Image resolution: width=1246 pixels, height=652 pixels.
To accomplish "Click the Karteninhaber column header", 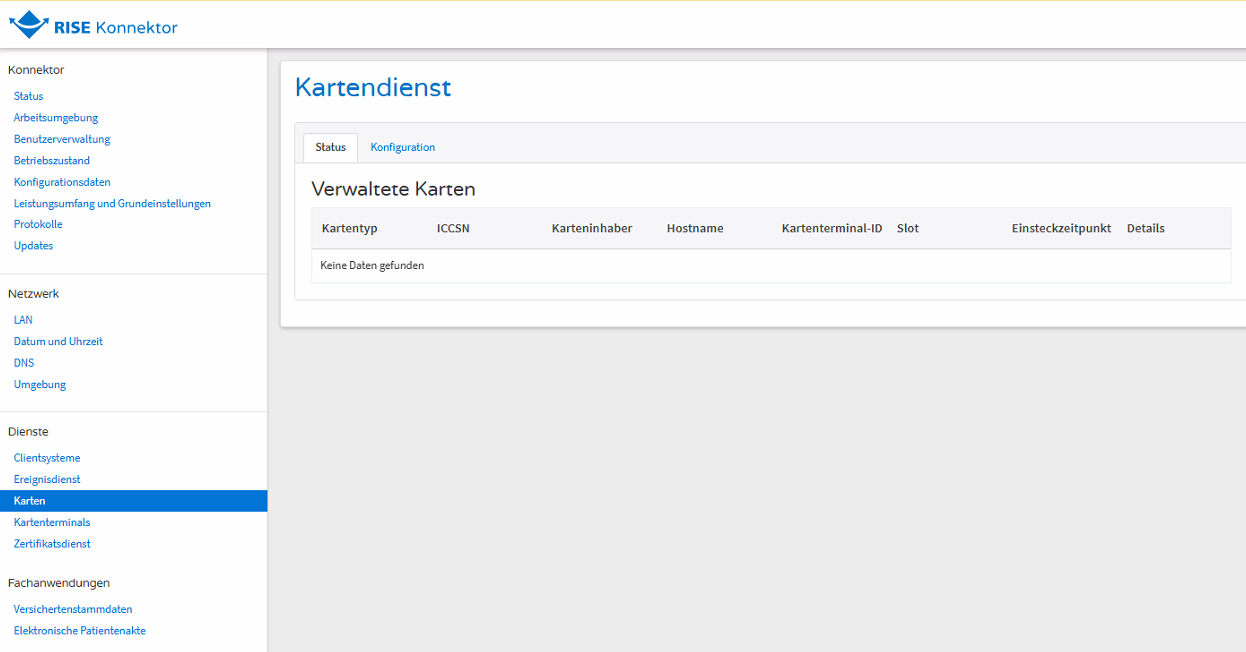I will (592, 228).
